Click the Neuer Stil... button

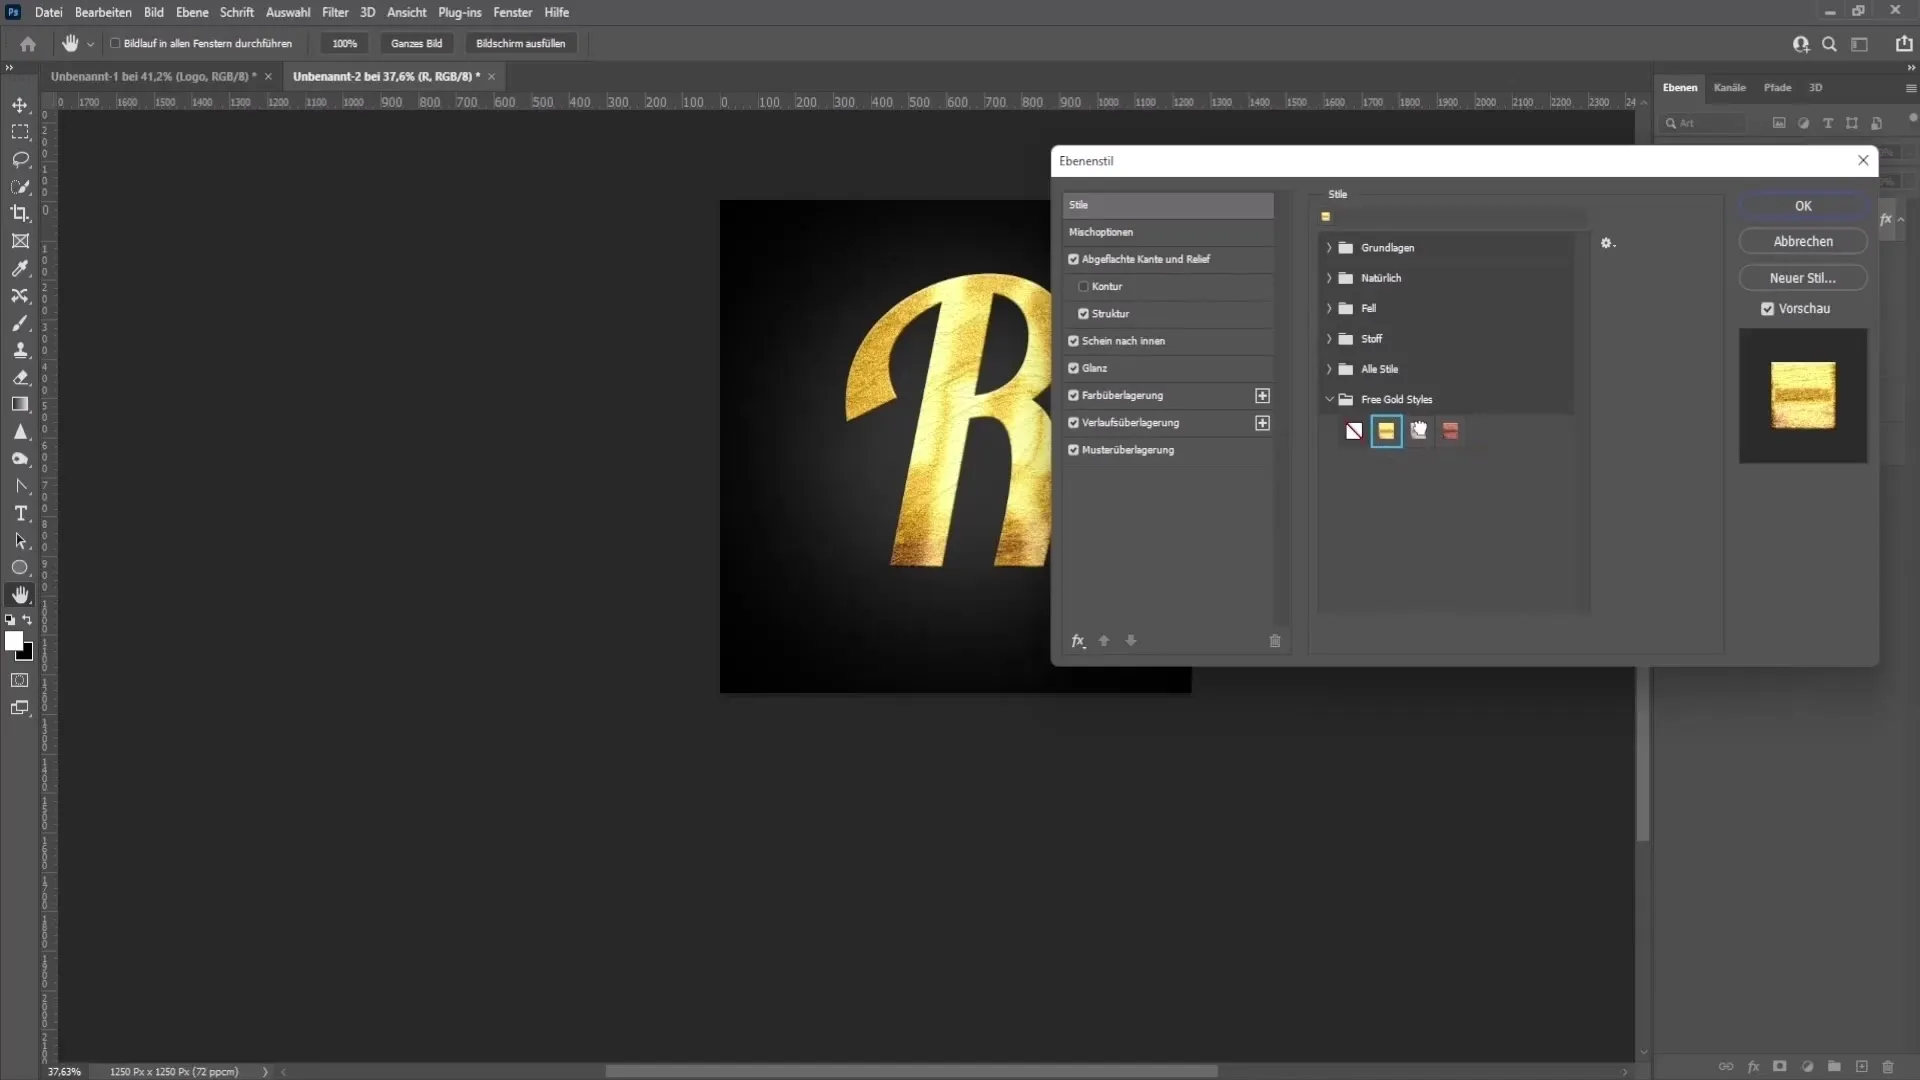coord(1803,278)
